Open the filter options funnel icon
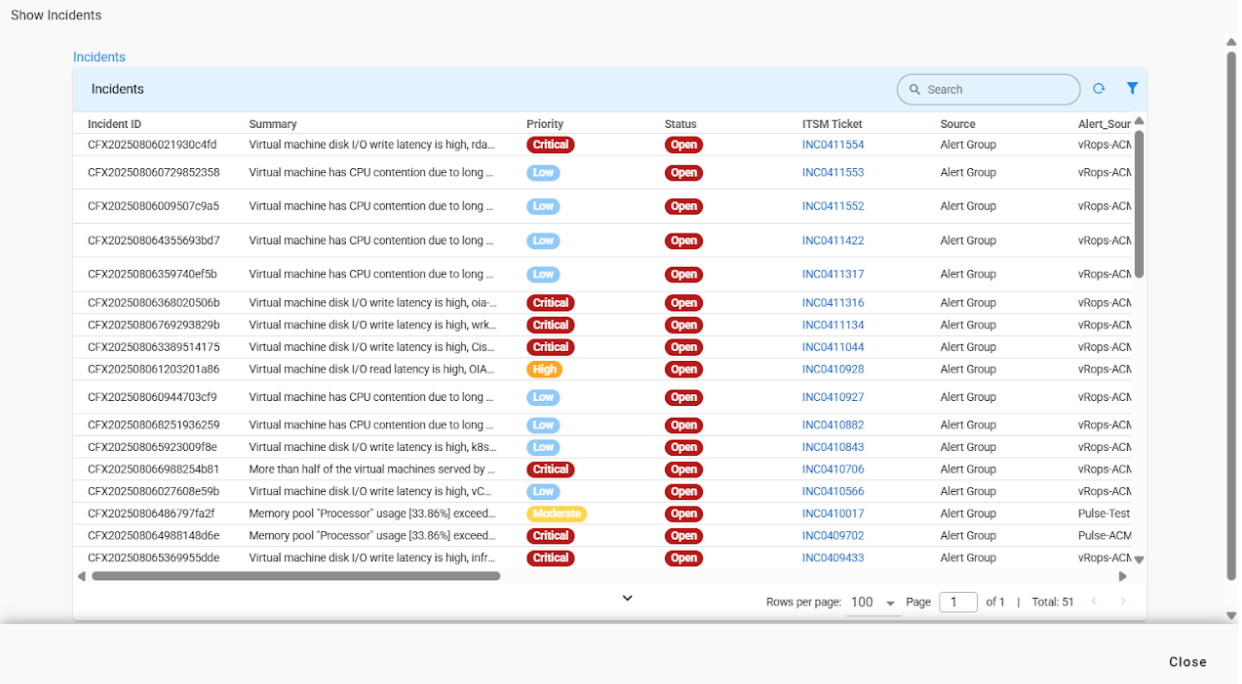This screenshot has width=1242, height=684. (1132, 88)
